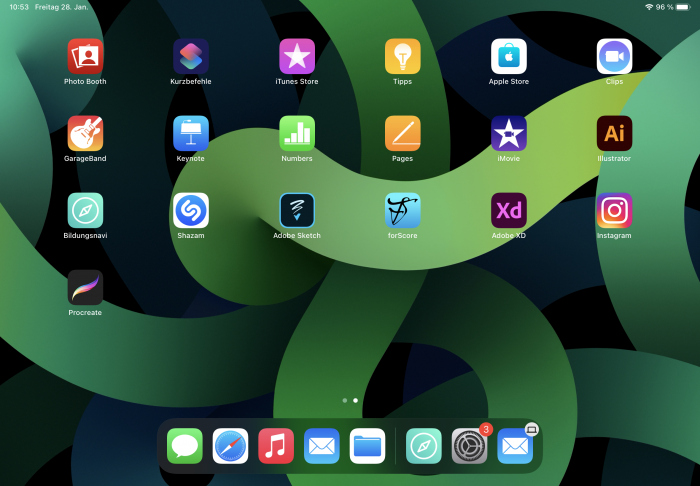The height and width of the screenshot is (486, 700).
Task: Launch Instagram
Action: tap(614, 211)
